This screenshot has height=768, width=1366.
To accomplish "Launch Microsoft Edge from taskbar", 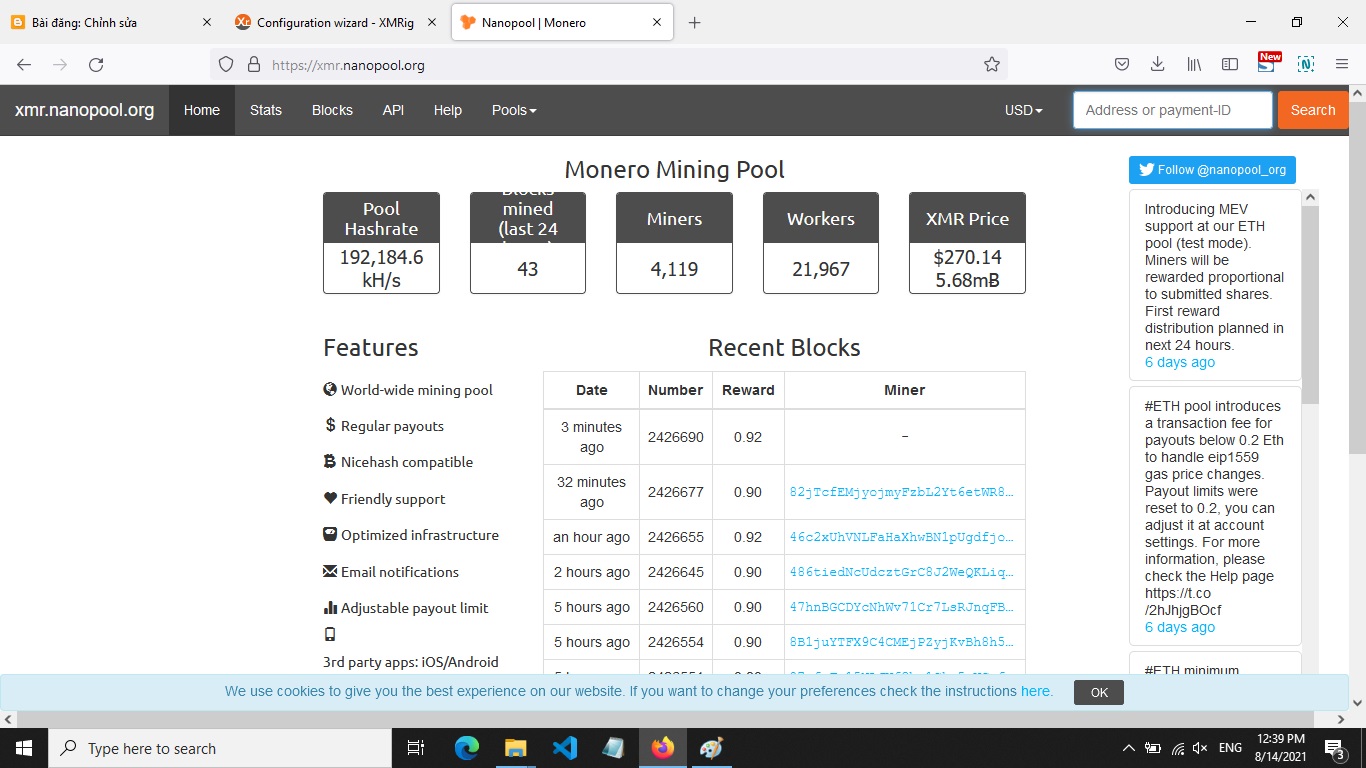I will (466, 748).
